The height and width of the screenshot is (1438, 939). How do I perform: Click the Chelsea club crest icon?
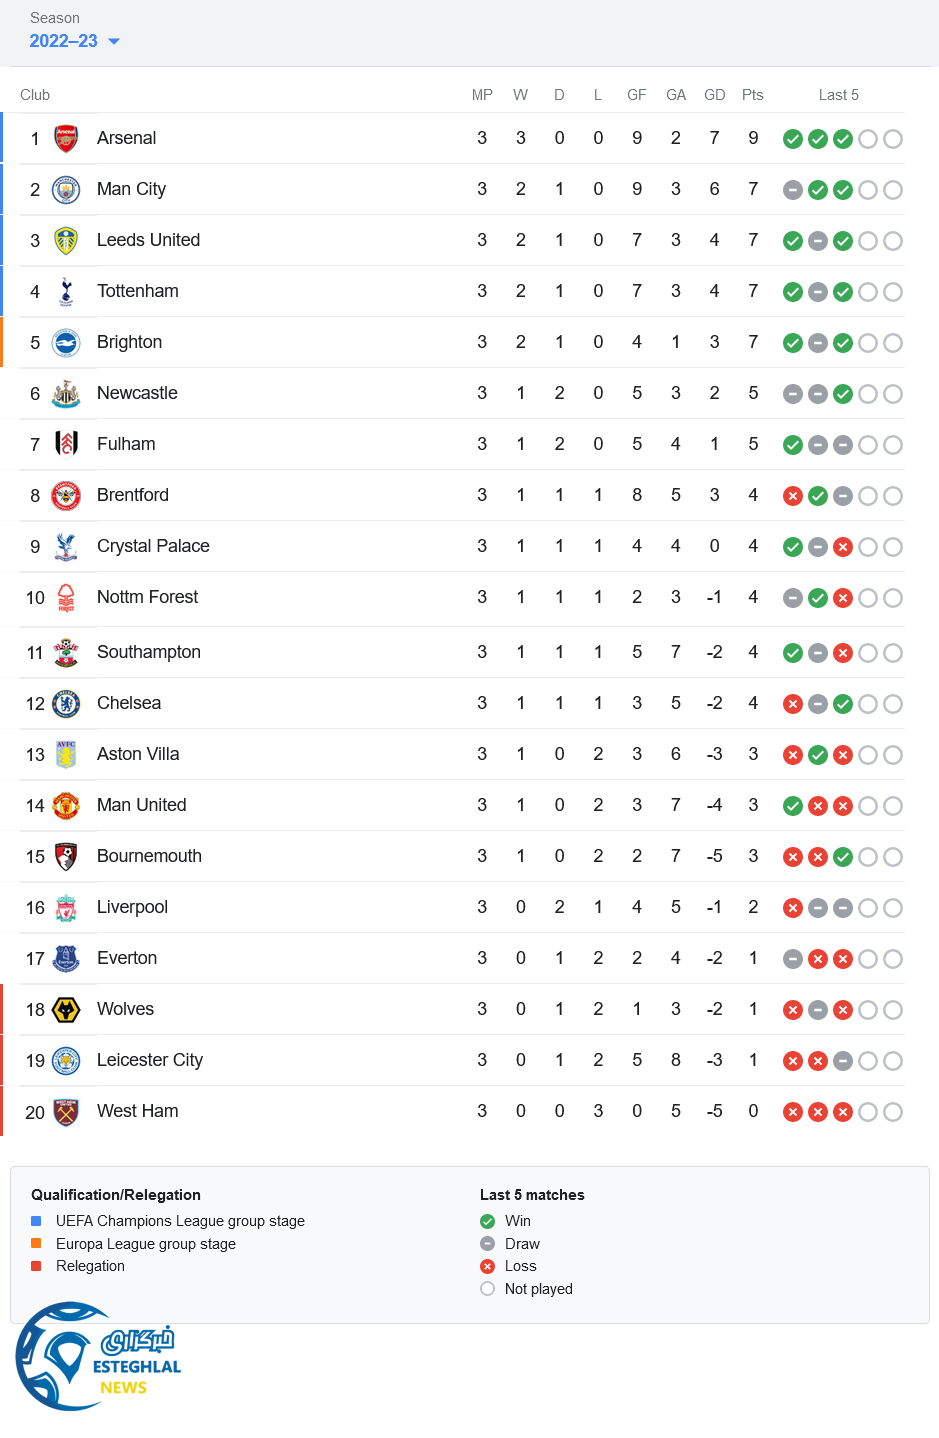tap(66, 704)
